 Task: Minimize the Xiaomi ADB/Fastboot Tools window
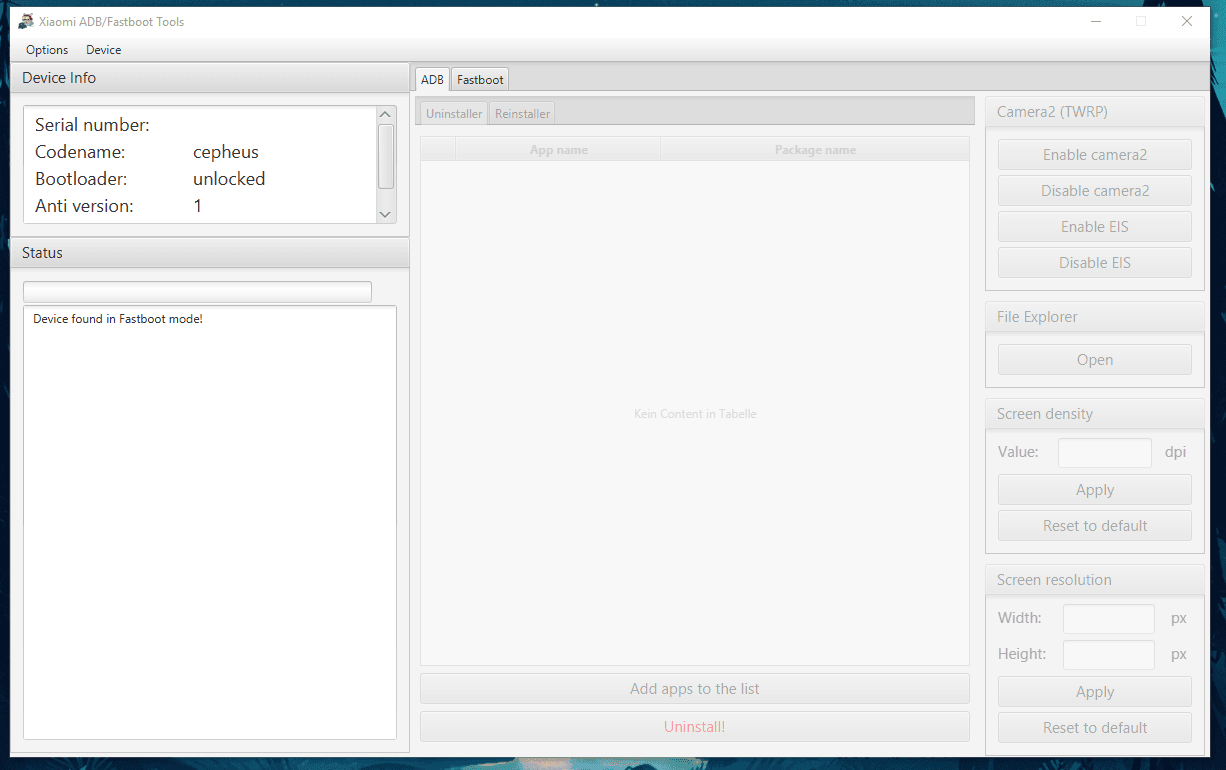point(1095,21)
